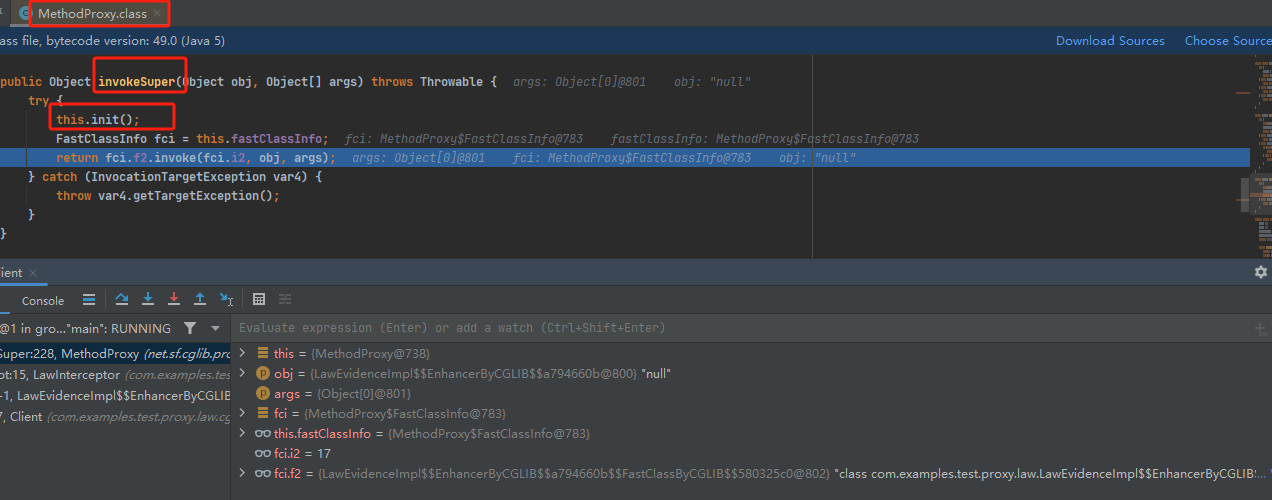Click the Run to Cursor button
The height and width of the screenshot is (500, 1272).
click(226, 299)
